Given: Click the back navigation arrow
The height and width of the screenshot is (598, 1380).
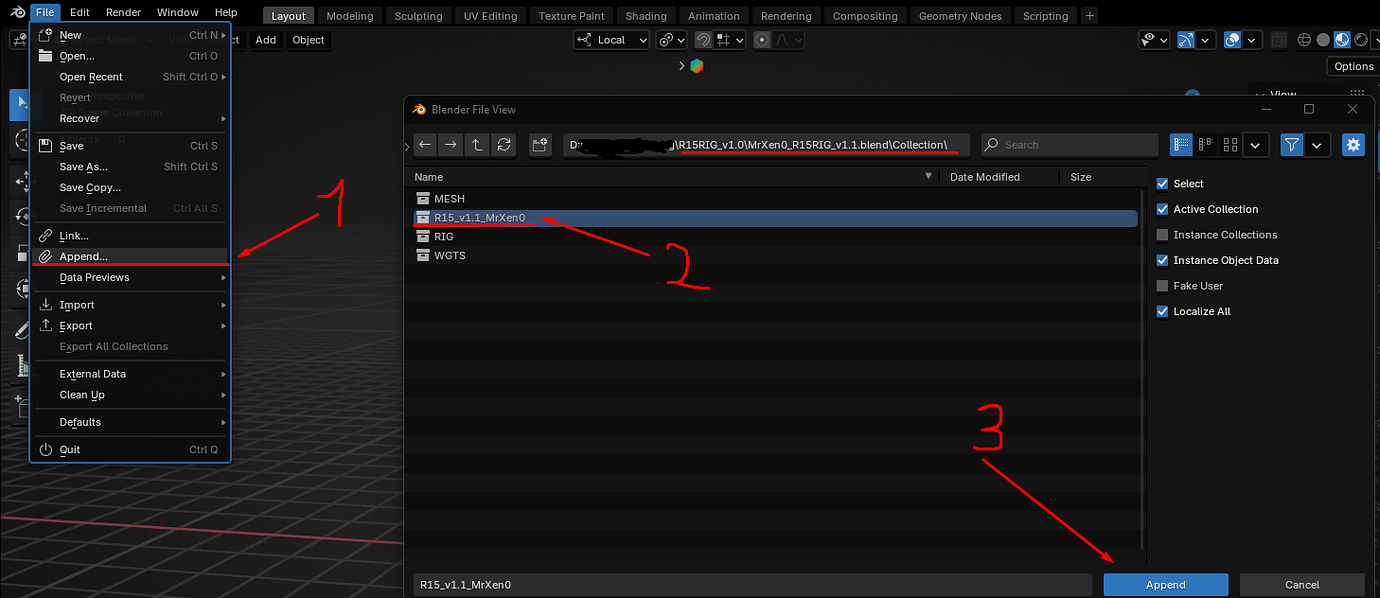Looking at the screenshot, I should [x=425, y=145].
